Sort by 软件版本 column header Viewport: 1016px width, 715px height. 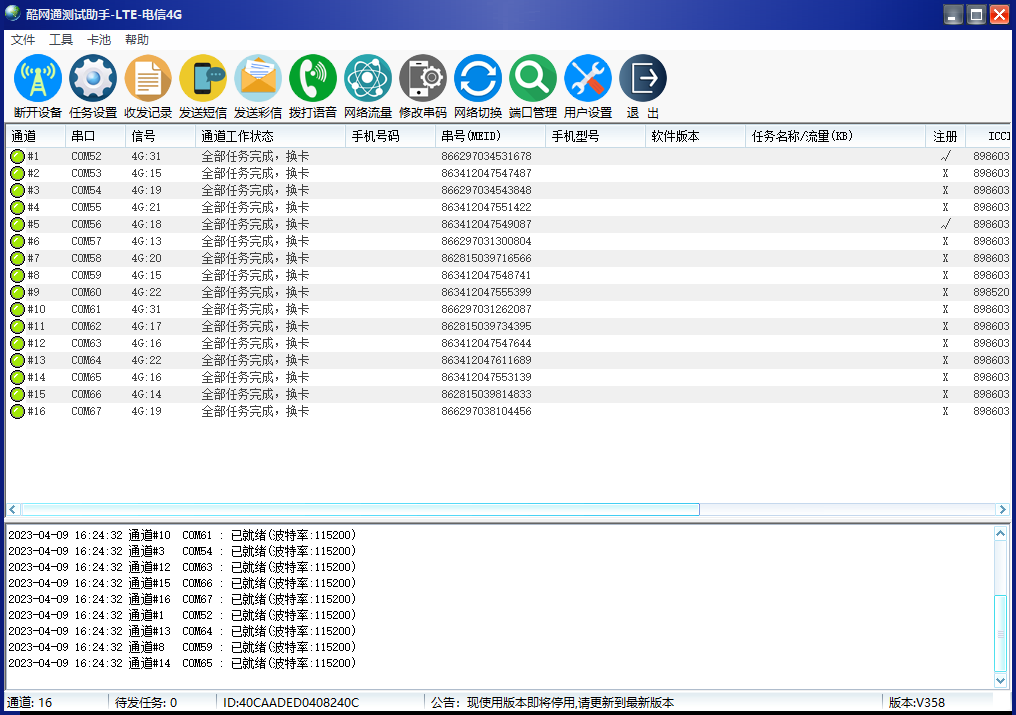[695, 136]
